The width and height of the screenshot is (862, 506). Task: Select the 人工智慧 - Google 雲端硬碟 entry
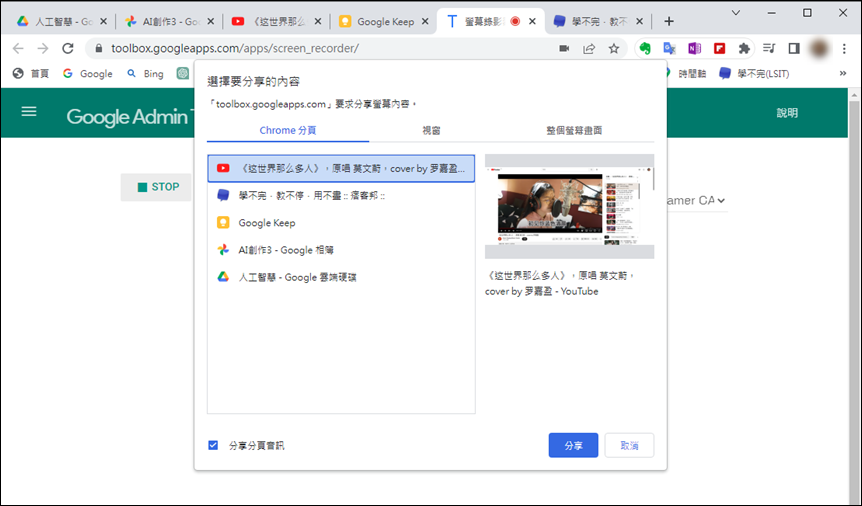341,277
